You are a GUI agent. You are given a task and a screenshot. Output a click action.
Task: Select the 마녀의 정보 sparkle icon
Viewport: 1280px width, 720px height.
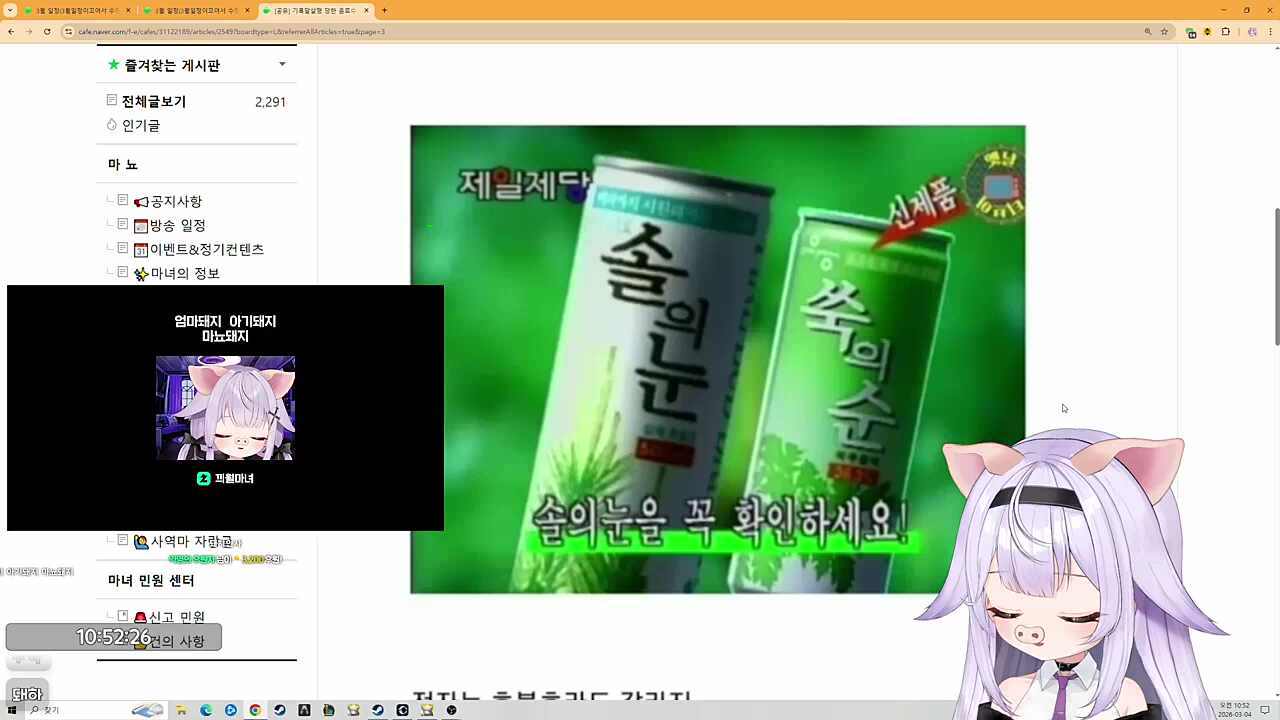141,273
